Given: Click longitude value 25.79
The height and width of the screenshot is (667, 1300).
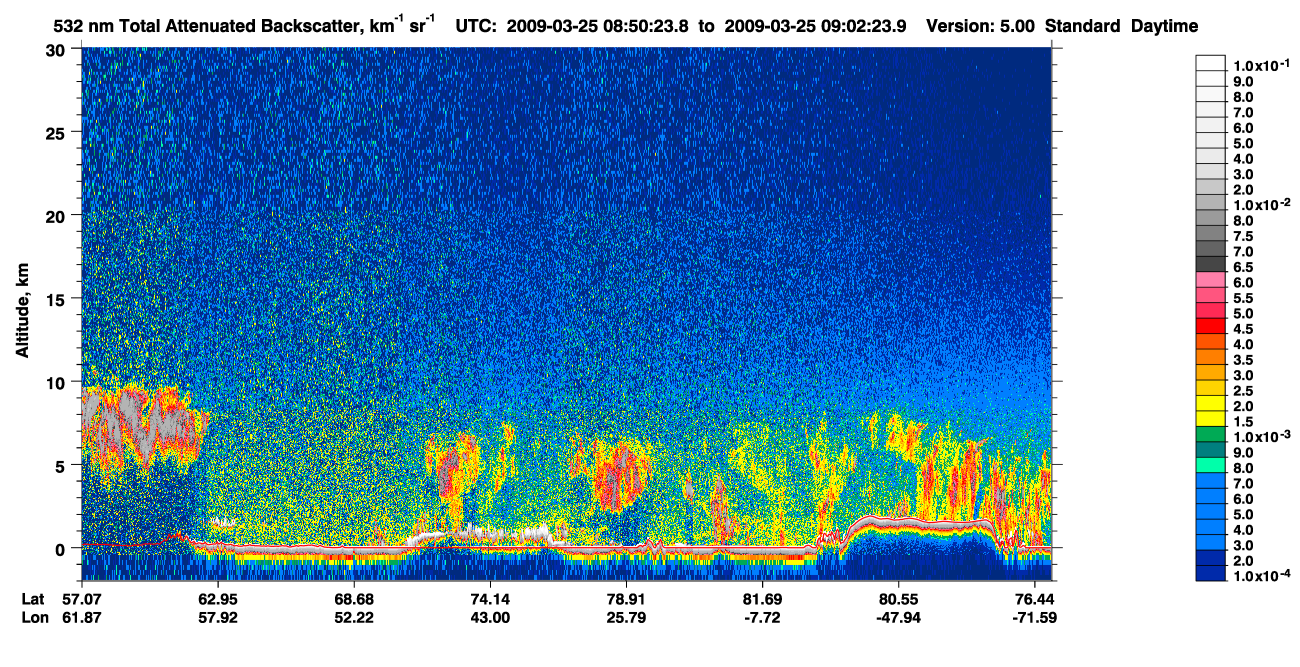Looking at the screenshot, I should tap(626, 618).
